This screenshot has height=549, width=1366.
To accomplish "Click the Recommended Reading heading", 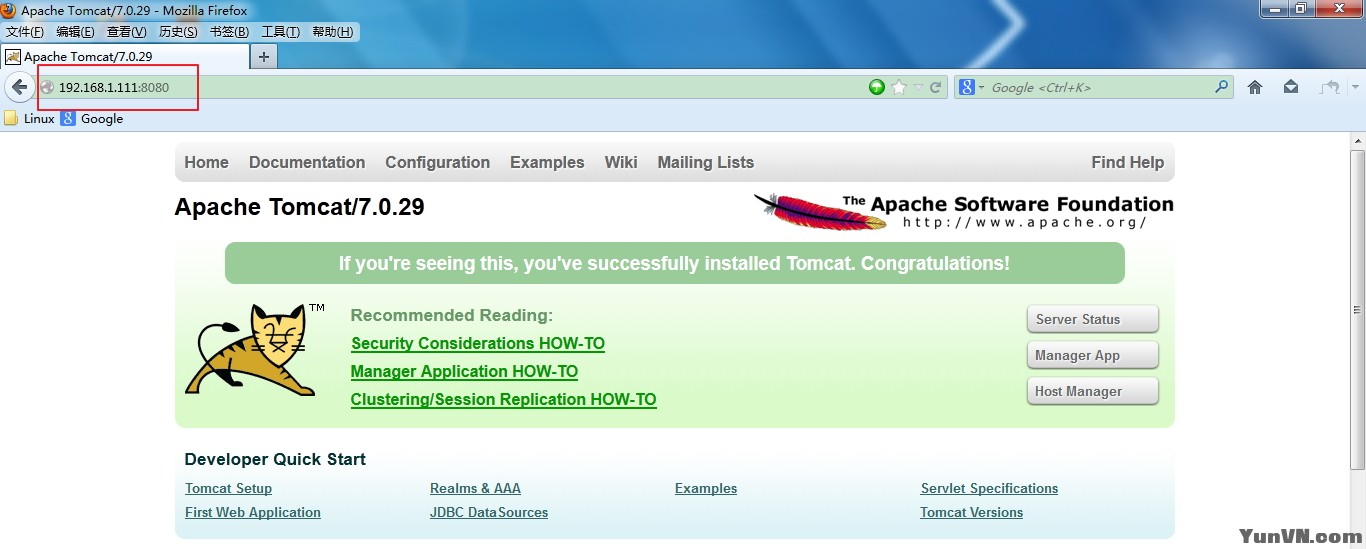I will point(451,315).
